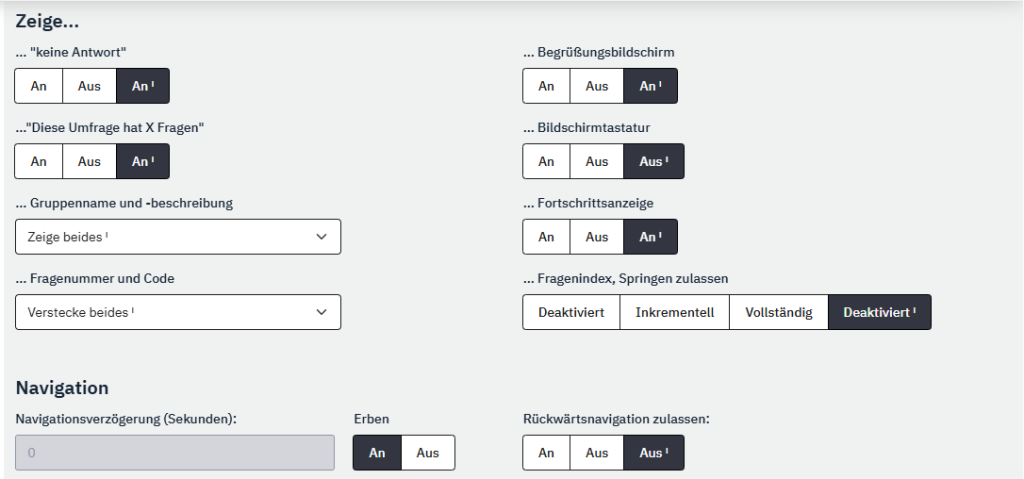Click chevron arrow of "Zeige beides" combo box
The width and height of the screenshot is (1024, 479).
click(x=321, y=237)
